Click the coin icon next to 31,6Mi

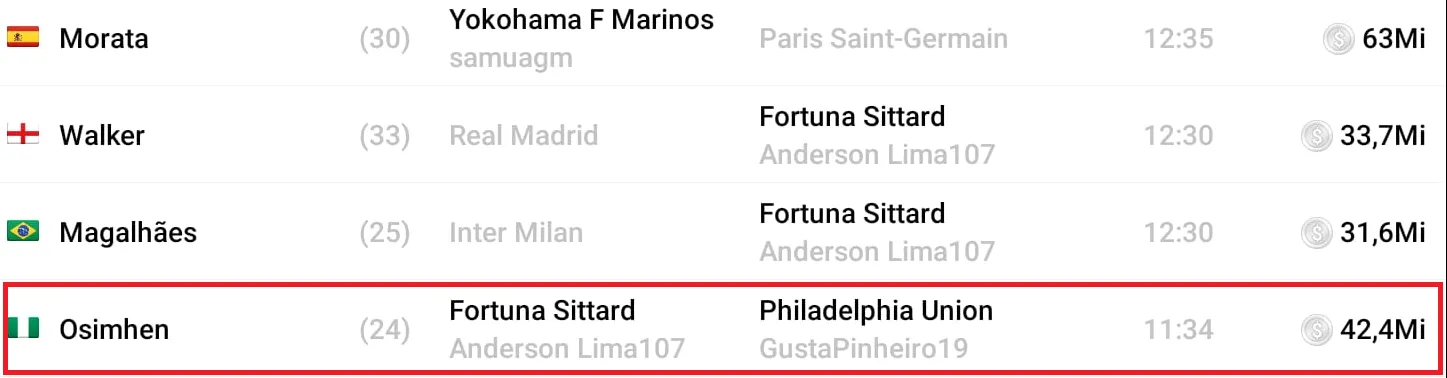[1316, 233]
